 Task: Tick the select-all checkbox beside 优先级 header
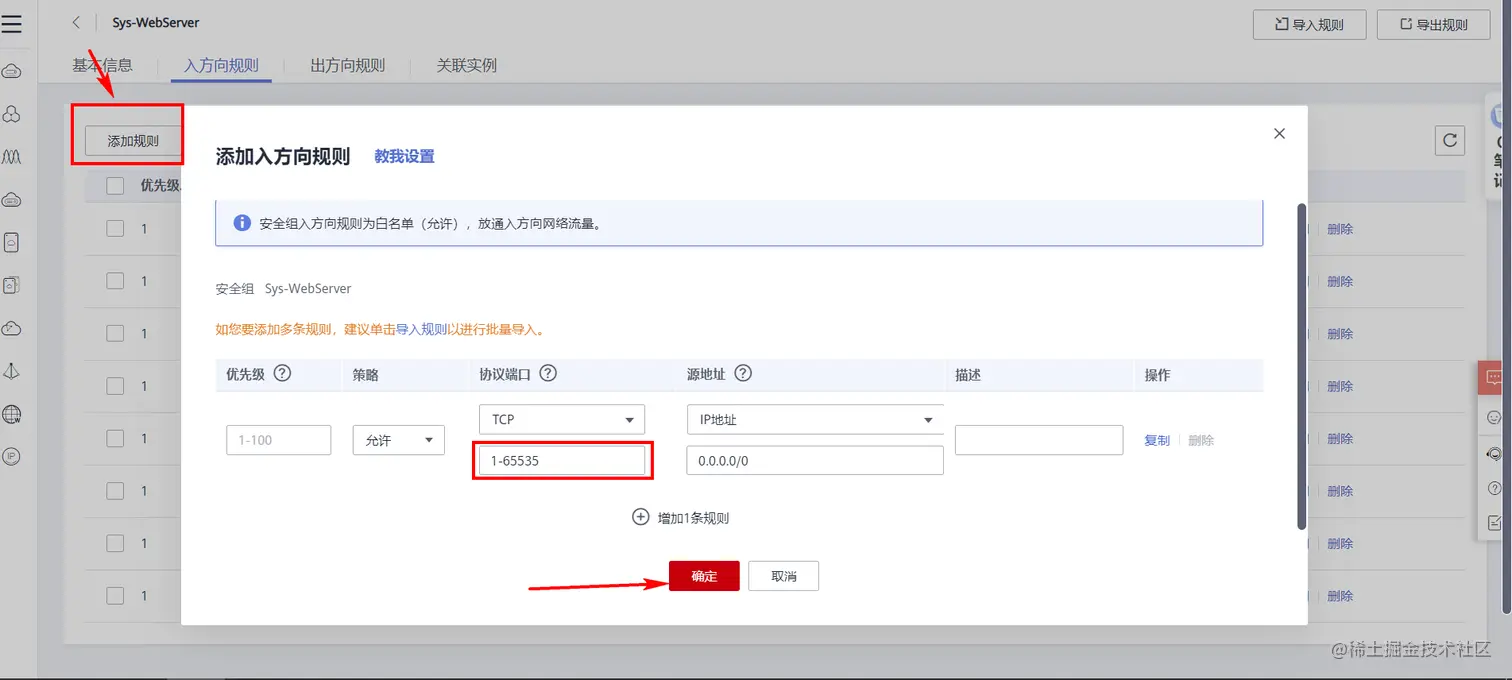(115, 185)
